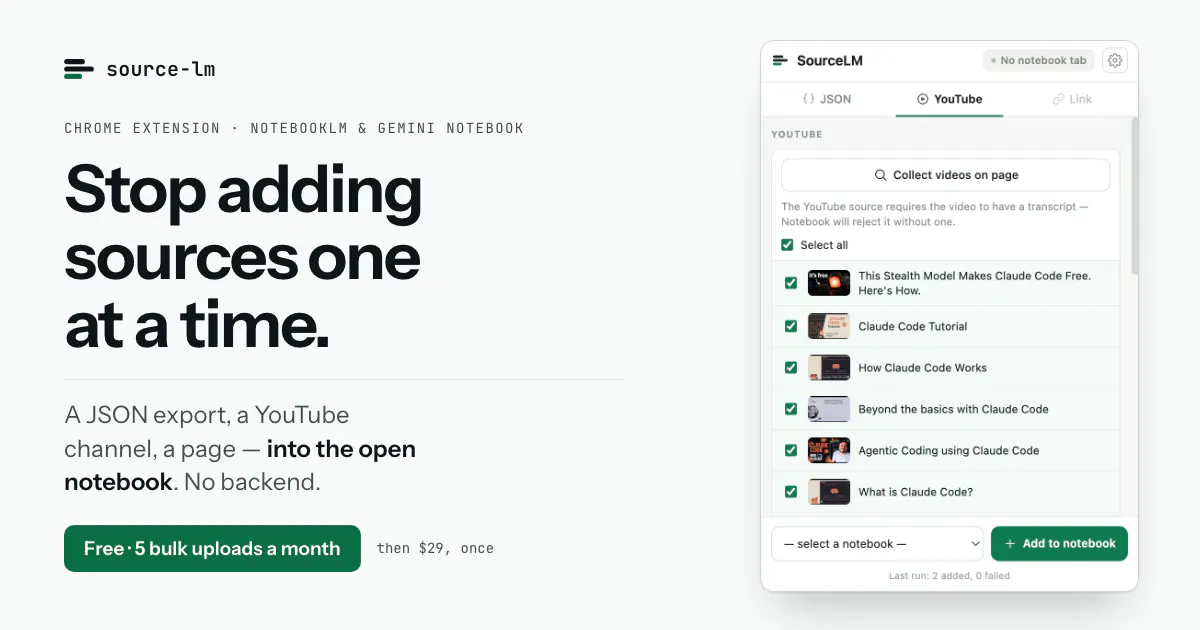This screenshot has width=1200, height=630.
Task: Click the 'then $29, once' text
Action: pos(435,548)
